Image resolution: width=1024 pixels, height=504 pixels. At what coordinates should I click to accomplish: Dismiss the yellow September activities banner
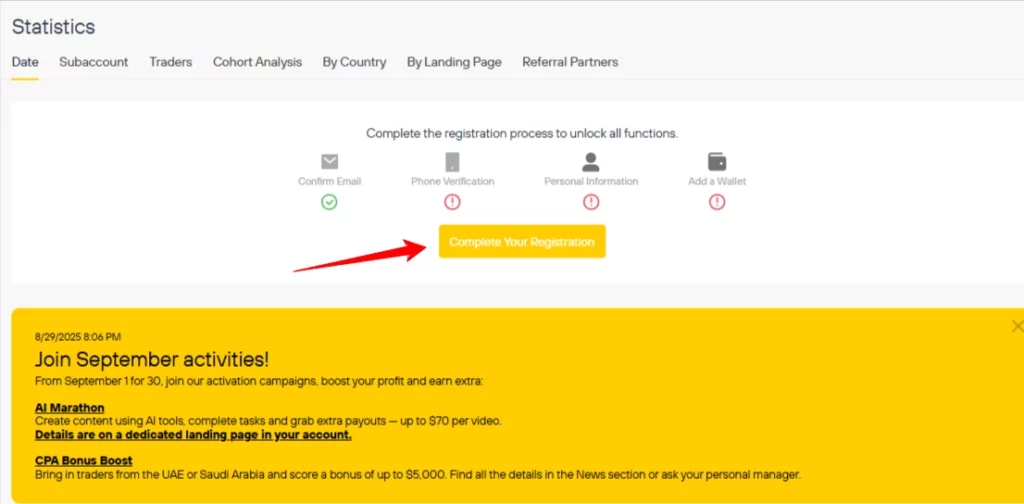click(1017, 326)
